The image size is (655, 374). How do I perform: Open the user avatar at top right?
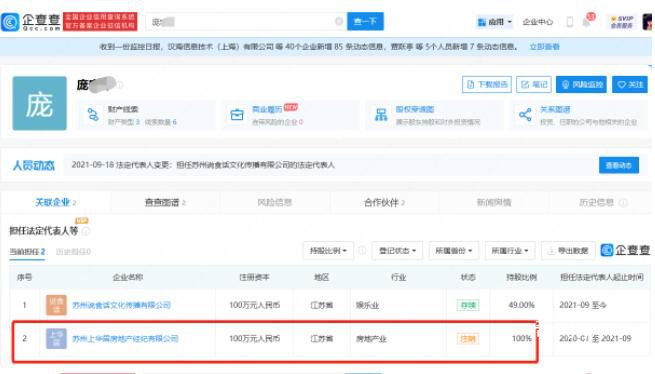pos(647,22)
